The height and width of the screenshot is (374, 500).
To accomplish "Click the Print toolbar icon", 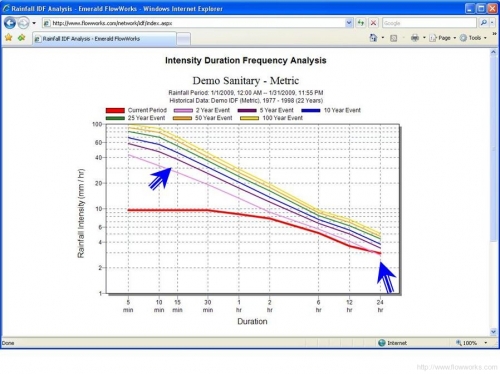I will tap(415, 38).
